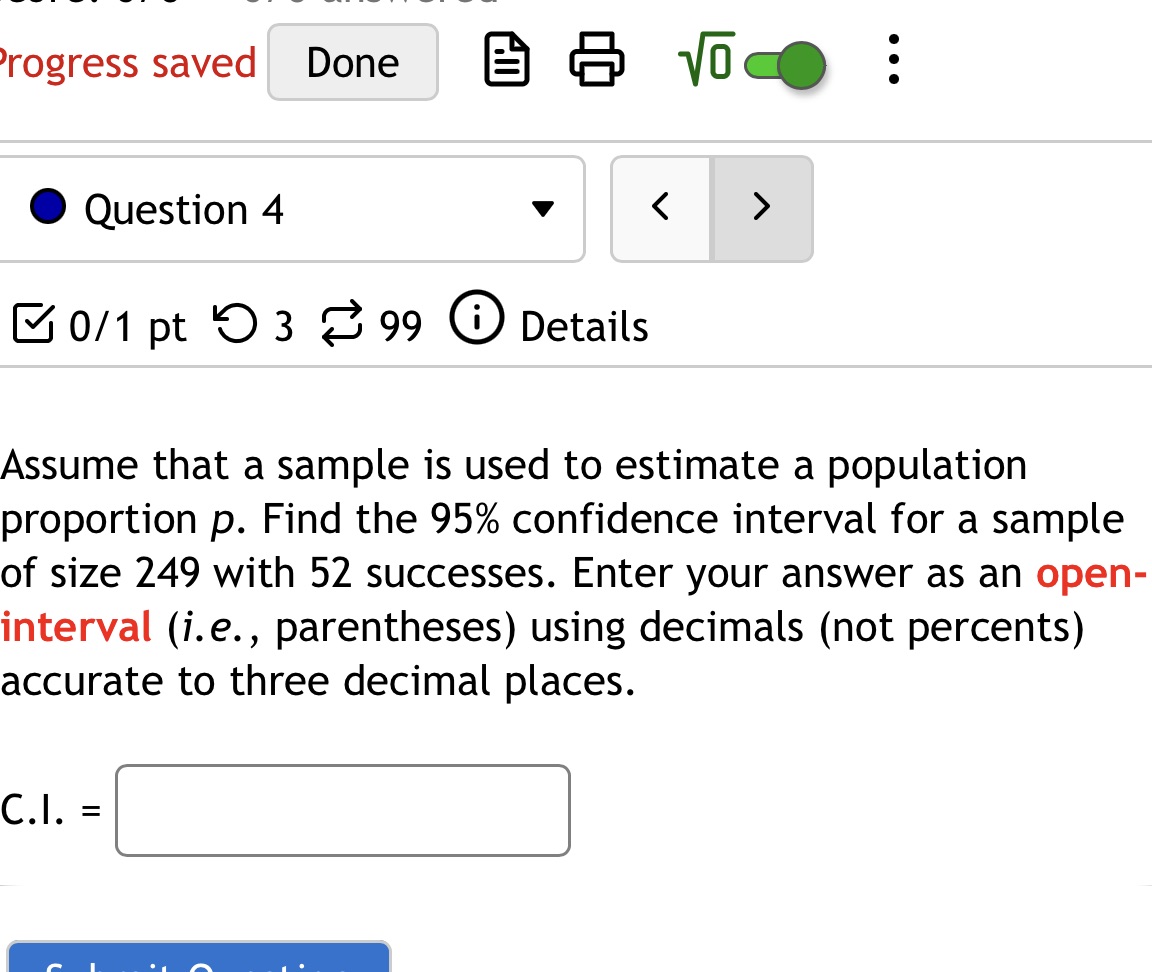Advance using the right chevron arrow
The image size is (1152, 972).
[x=761, y=207]
